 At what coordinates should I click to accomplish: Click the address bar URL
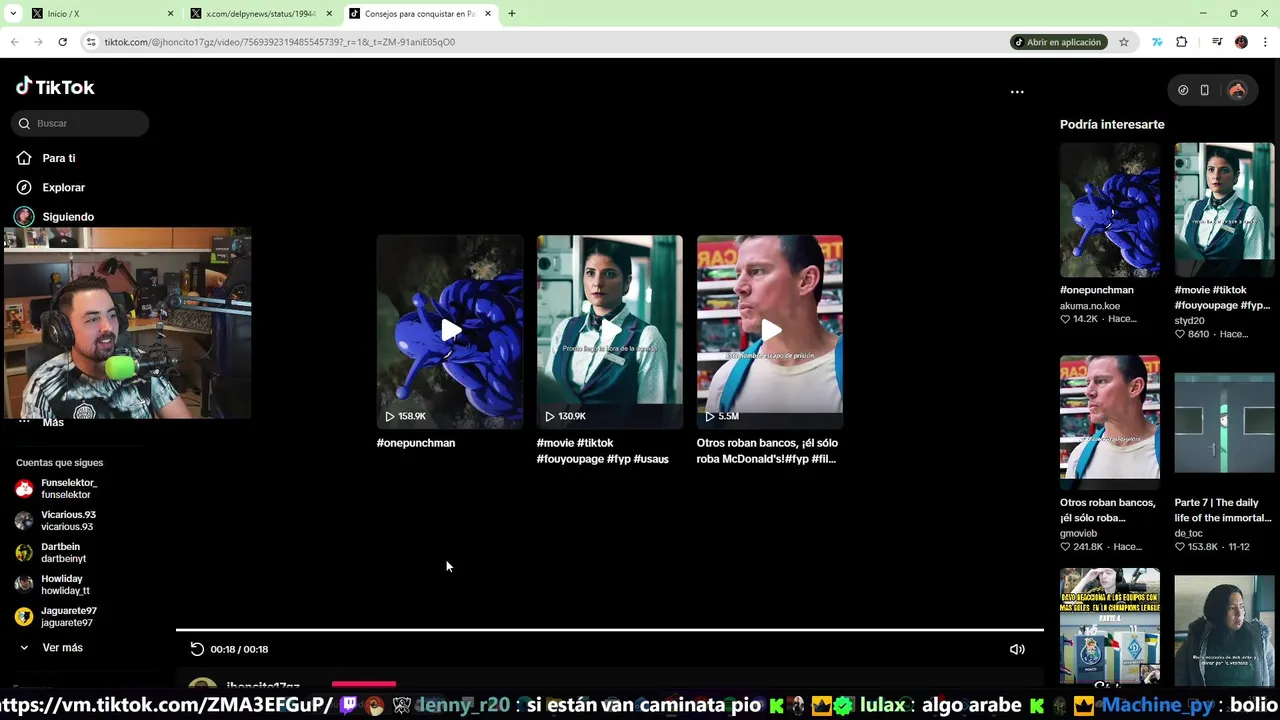pyautogui.click(x=280, y=42)
